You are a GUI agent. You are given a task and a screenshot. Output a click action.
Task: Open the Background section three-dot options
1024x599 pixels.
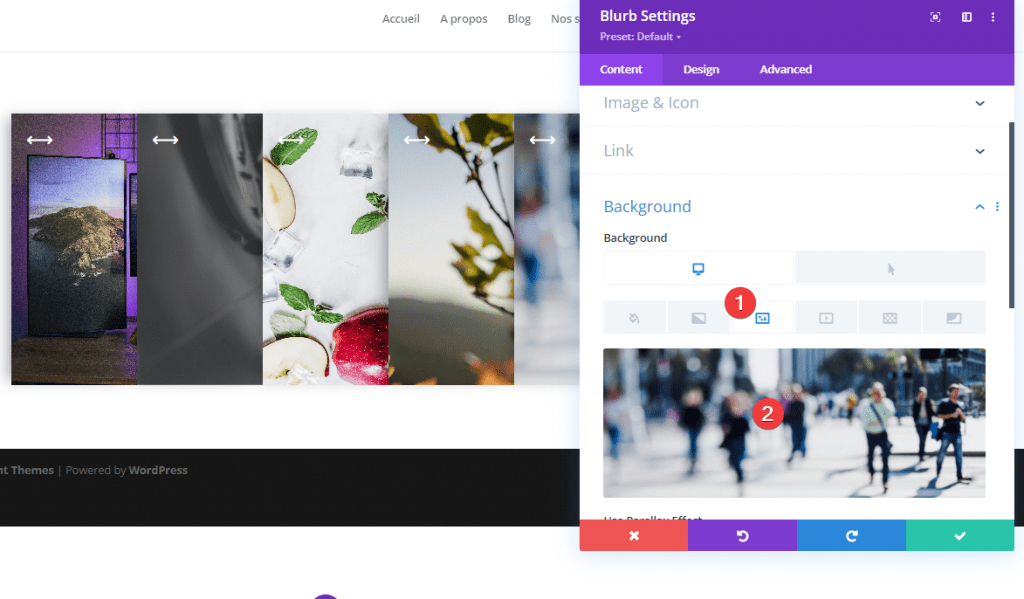(997, 206)
